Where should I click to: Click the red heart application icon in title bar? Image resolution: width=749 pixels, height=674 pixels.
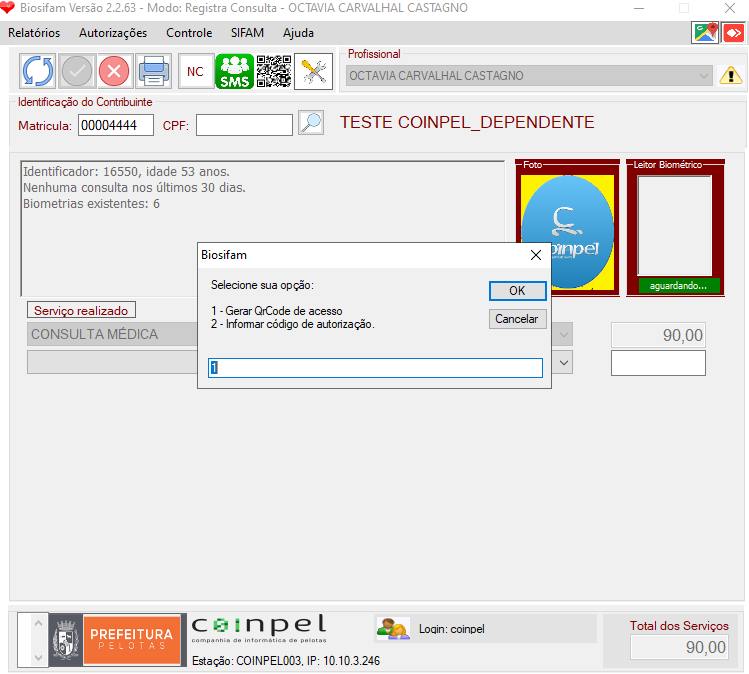coord(8,8)
